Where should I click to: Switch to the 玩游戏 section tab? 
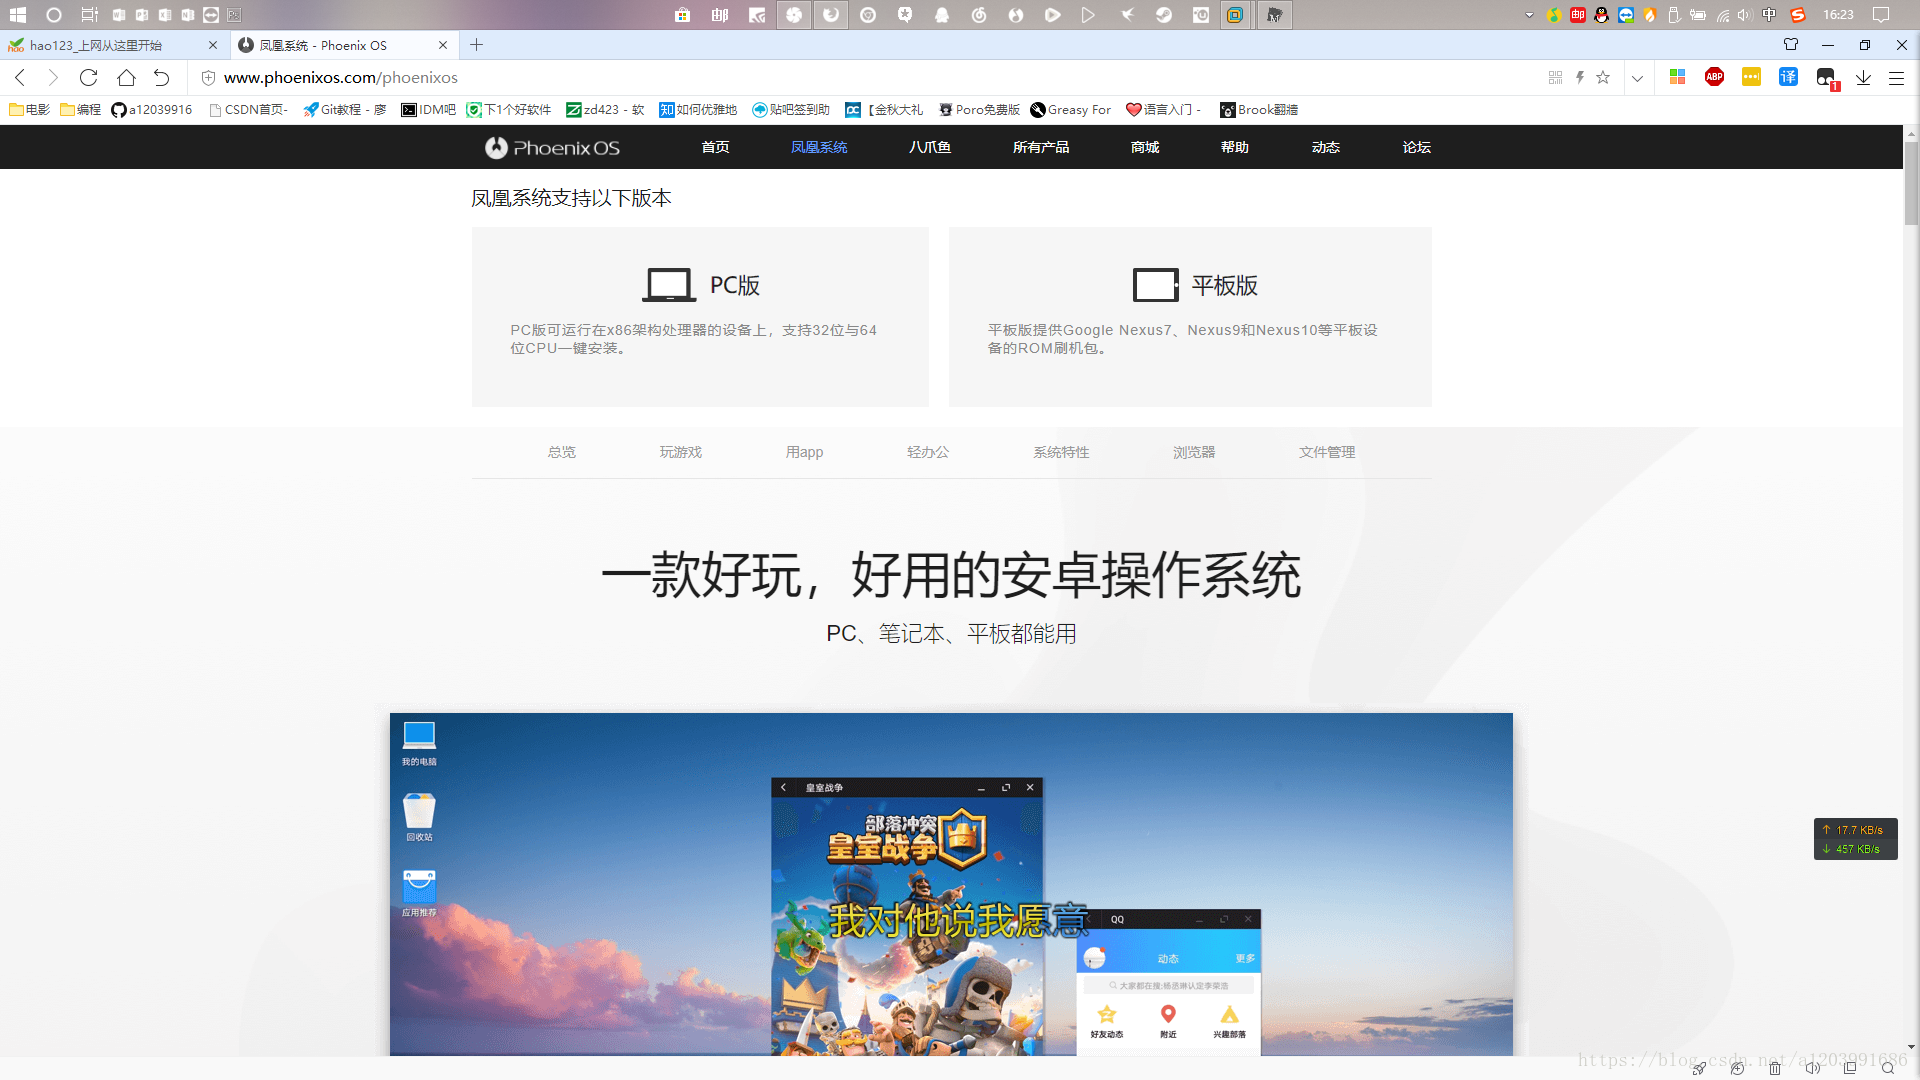pos(681,452)
